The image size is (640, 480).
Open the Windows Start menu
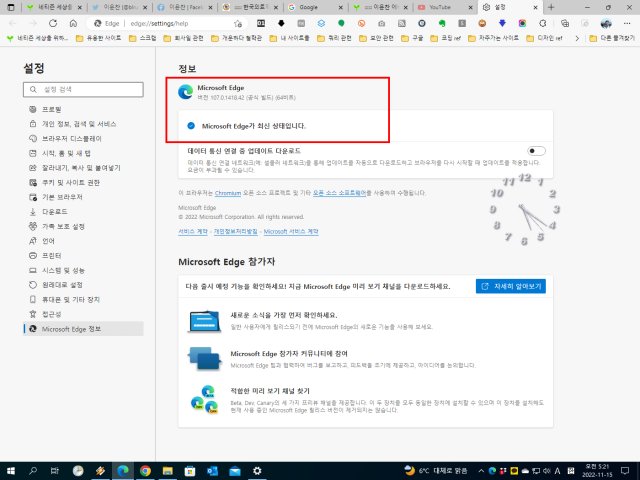(11, 471)
